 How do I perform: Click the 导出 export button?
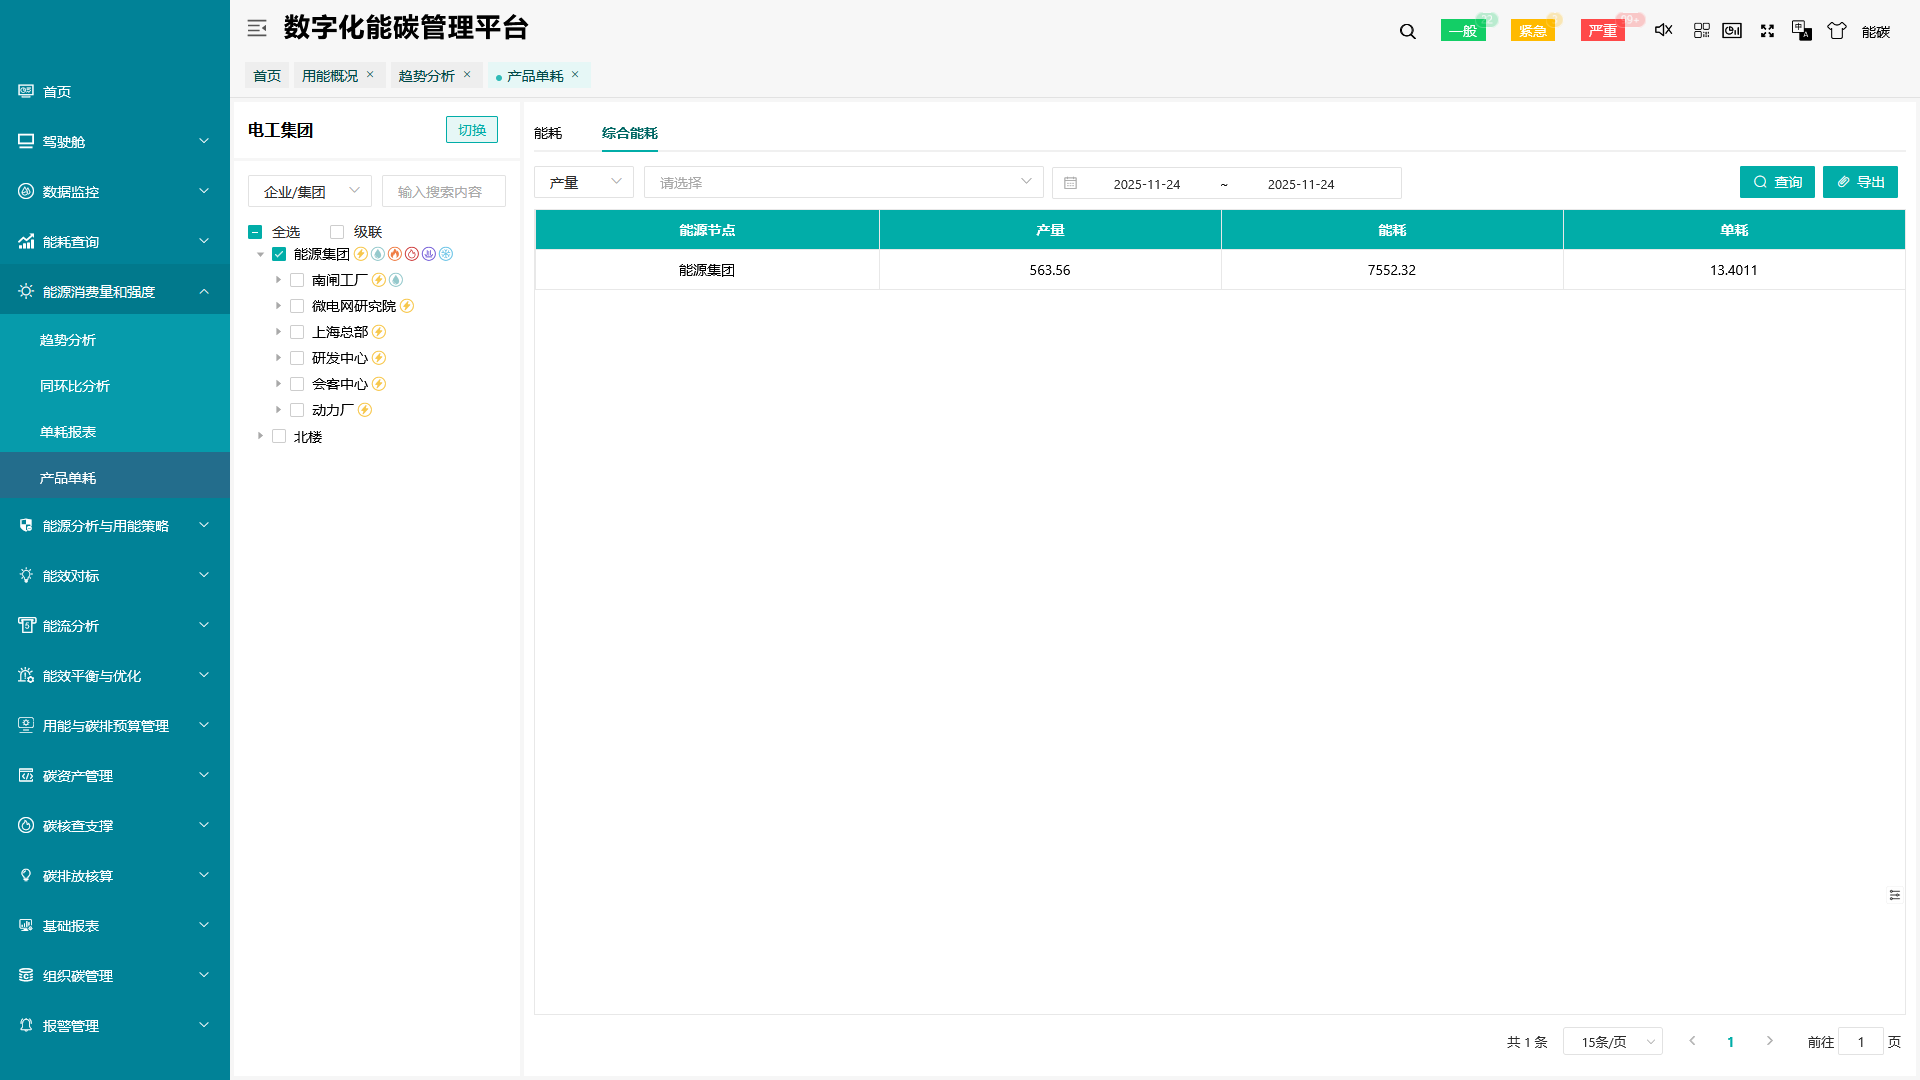pyautogui.click(x=1860, y=182)
